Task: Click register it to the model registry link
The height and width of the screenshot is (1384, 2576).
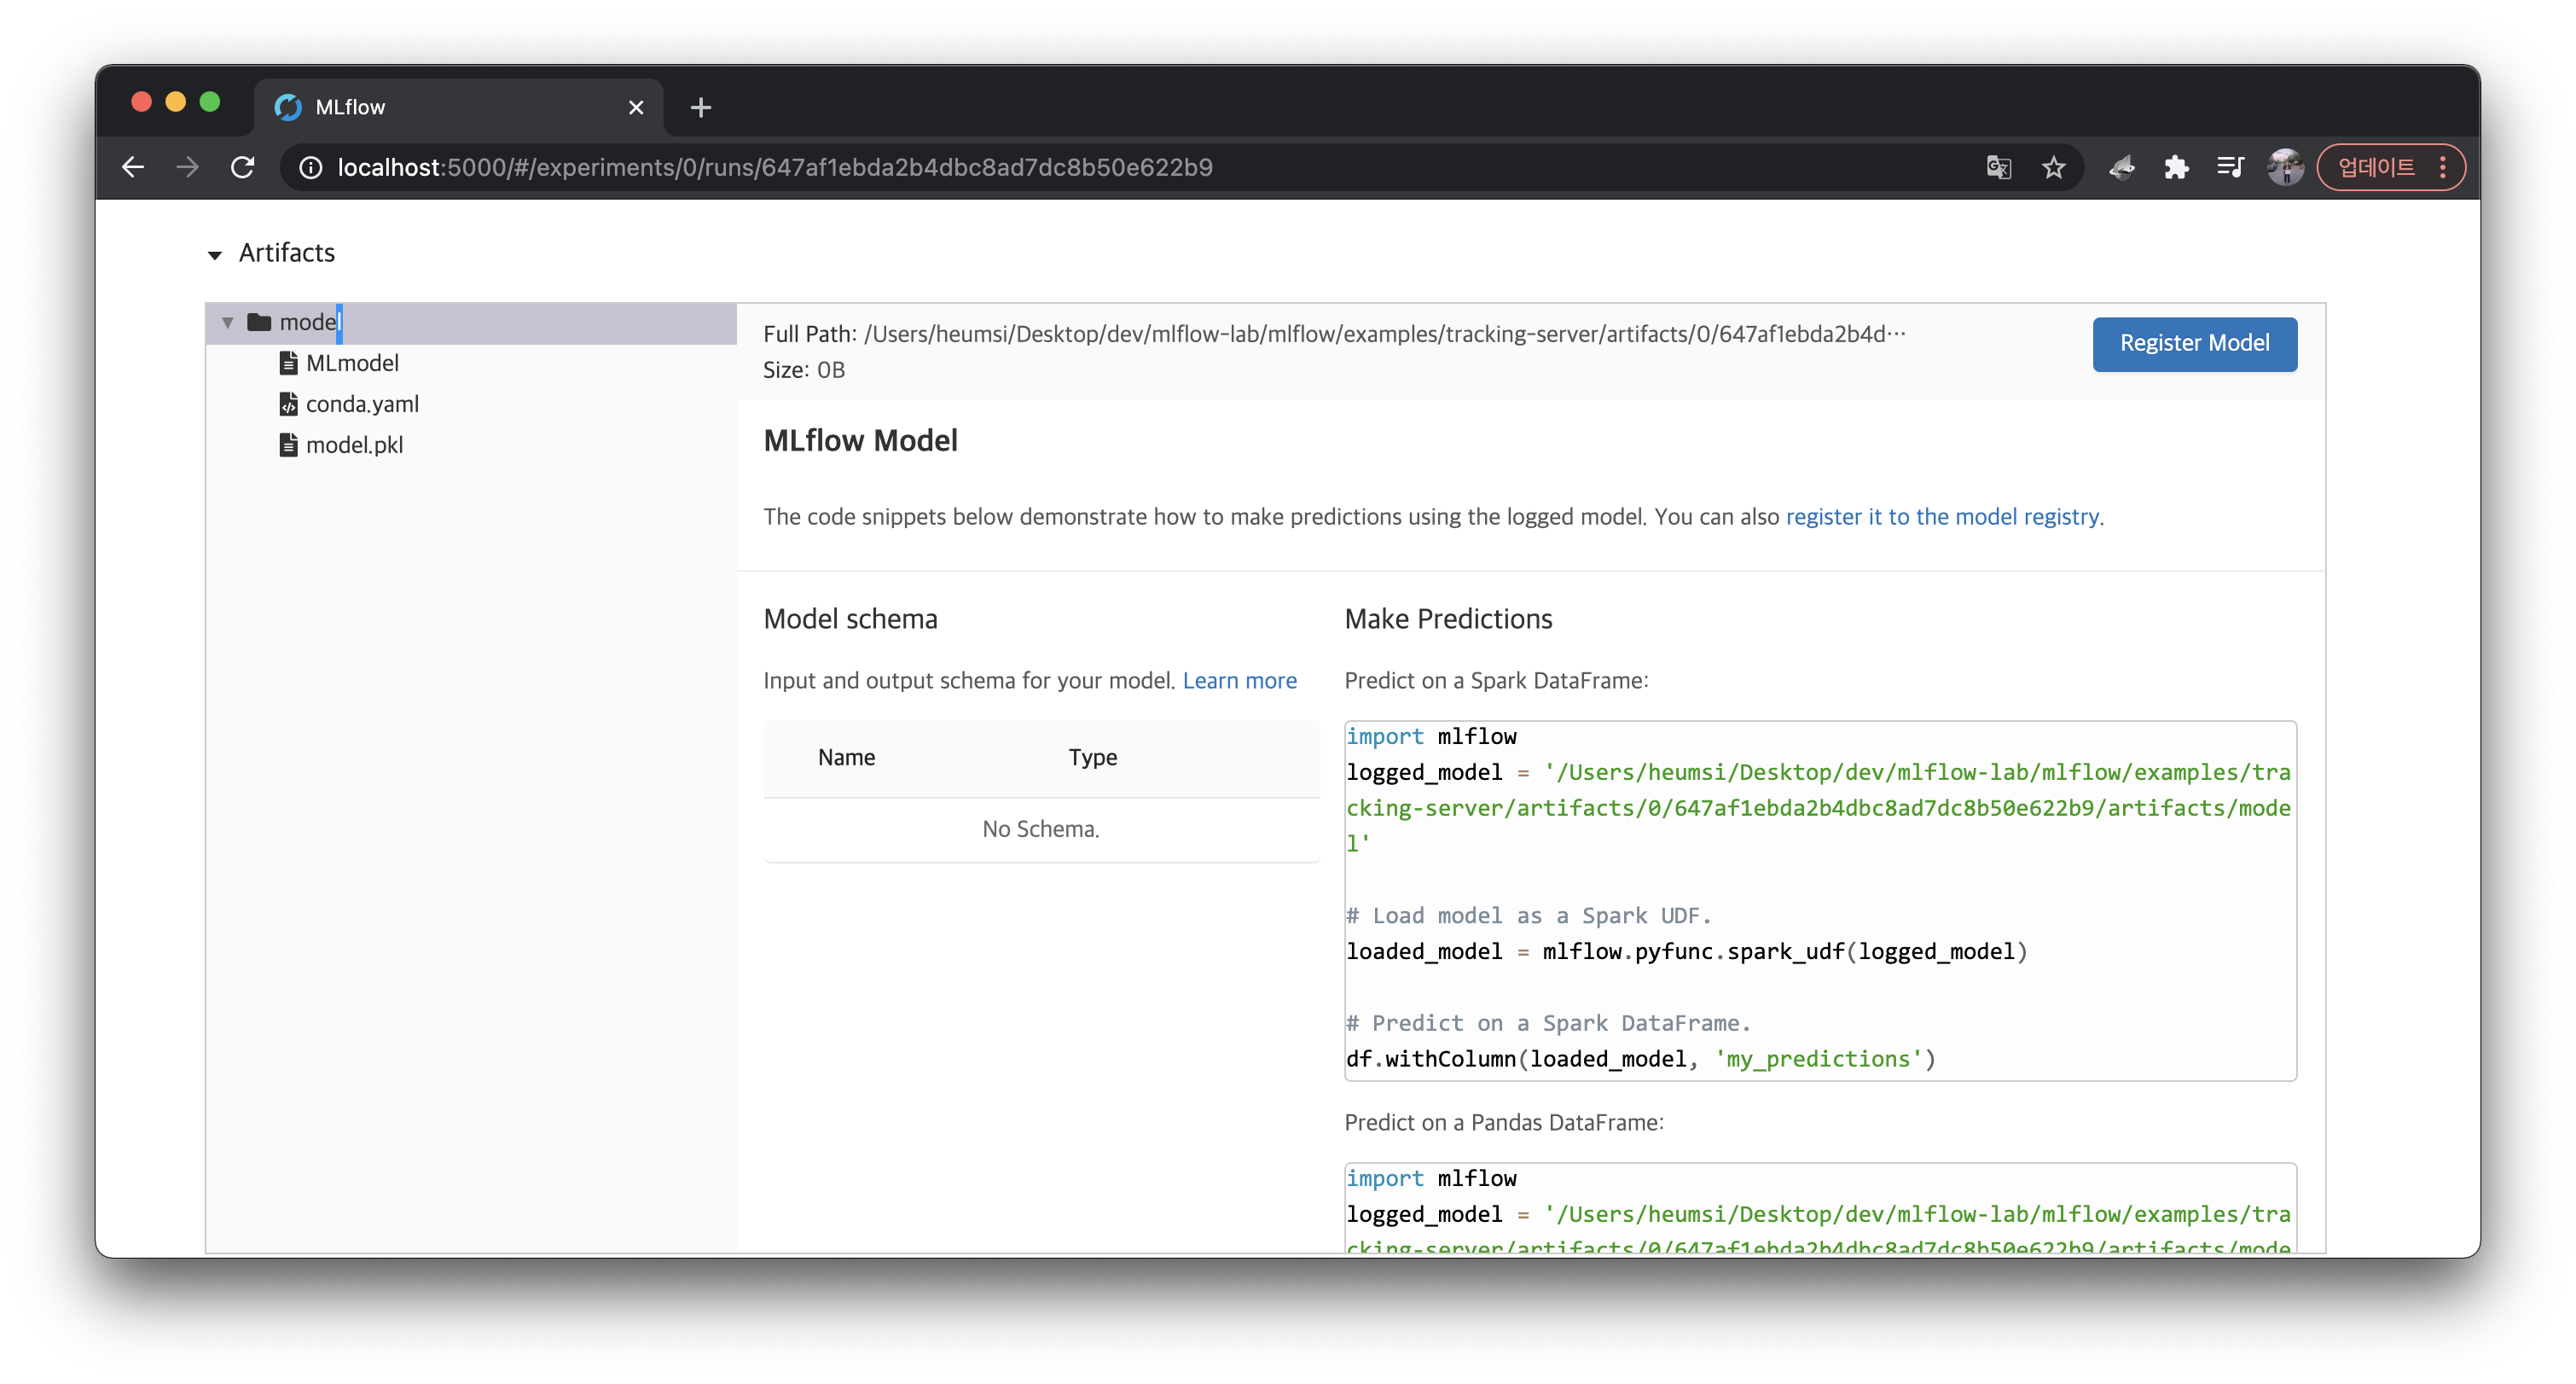Action: click(1942, 517)
